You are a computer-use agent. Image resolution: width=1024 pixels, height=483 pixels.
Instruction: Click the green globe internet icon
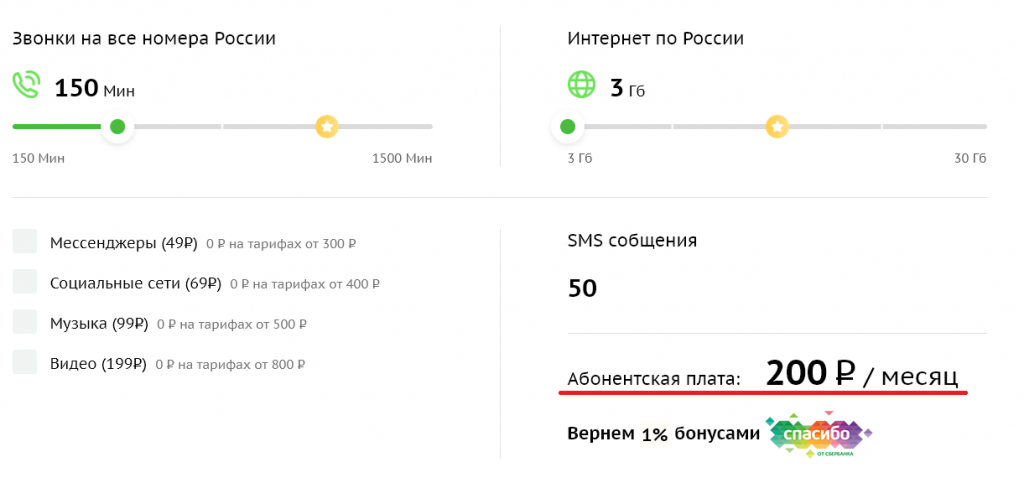581,84
